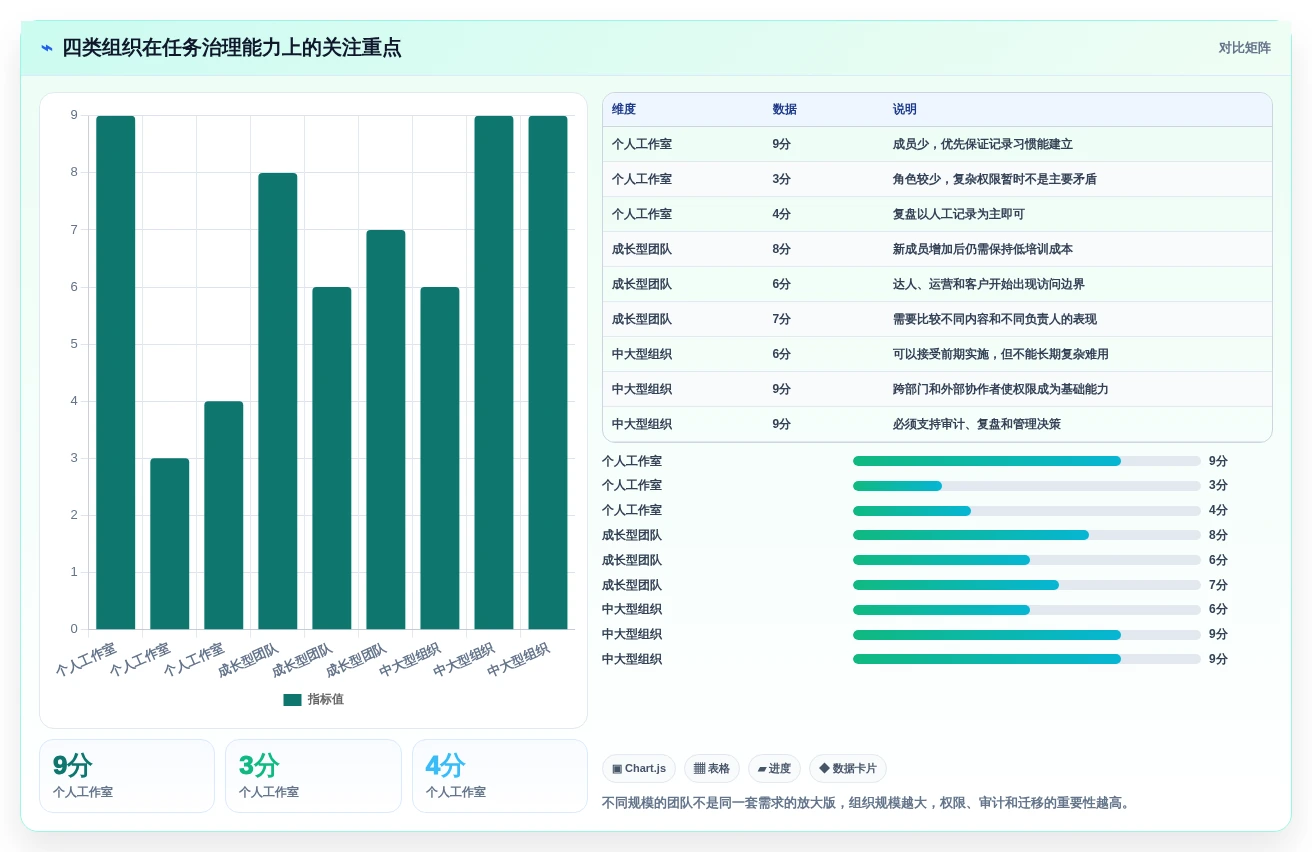The height and width of the screenshot is (852, 1312).
Task: Click the 成长型团队 progress bar showing 6分
Action: click(x=1027, y=560)
